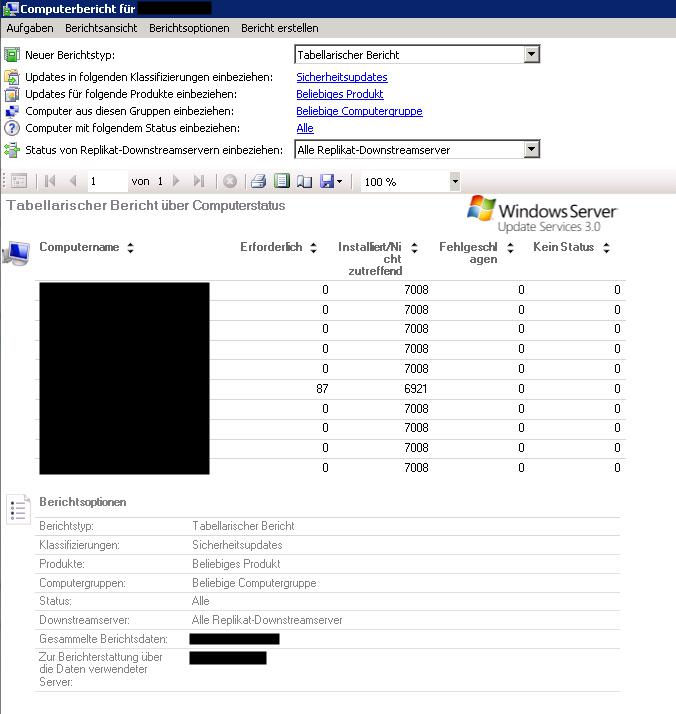The width and height of the screenshot is (676, 714).
Task: Click the computer groups icon beside Computer aus diesen Gruppen
Action: [12, 111]
